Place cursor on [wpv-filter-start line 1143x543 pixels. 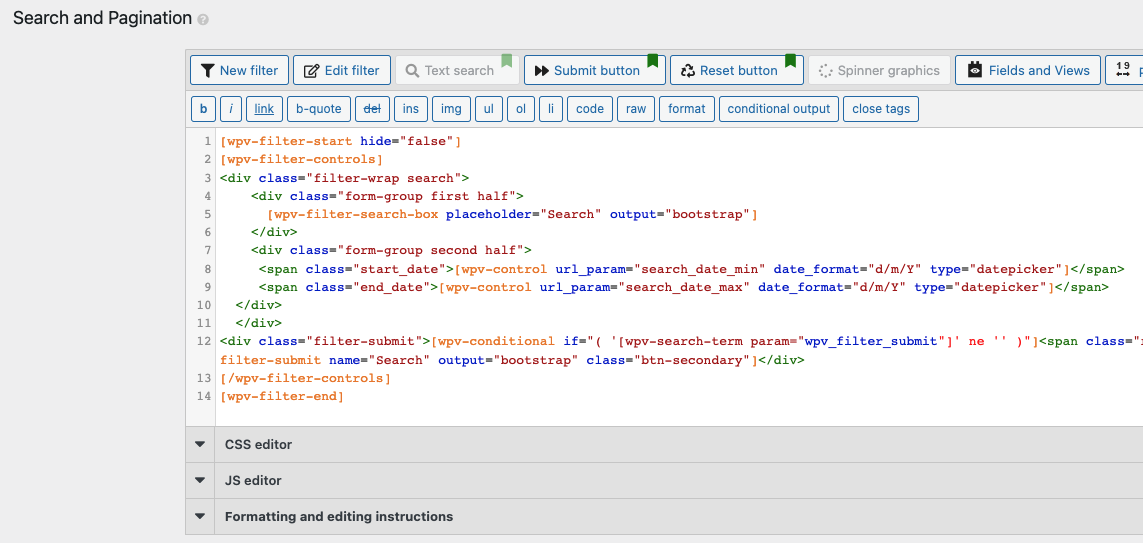tap(340, 141)
